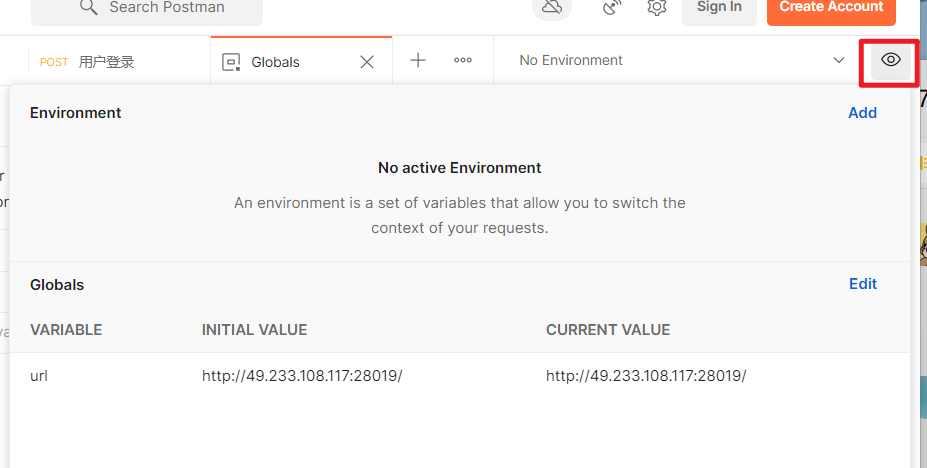The image size is (927, 468).
Task: Toggle the environment quick look eye icon
Action: coord(890,60)
